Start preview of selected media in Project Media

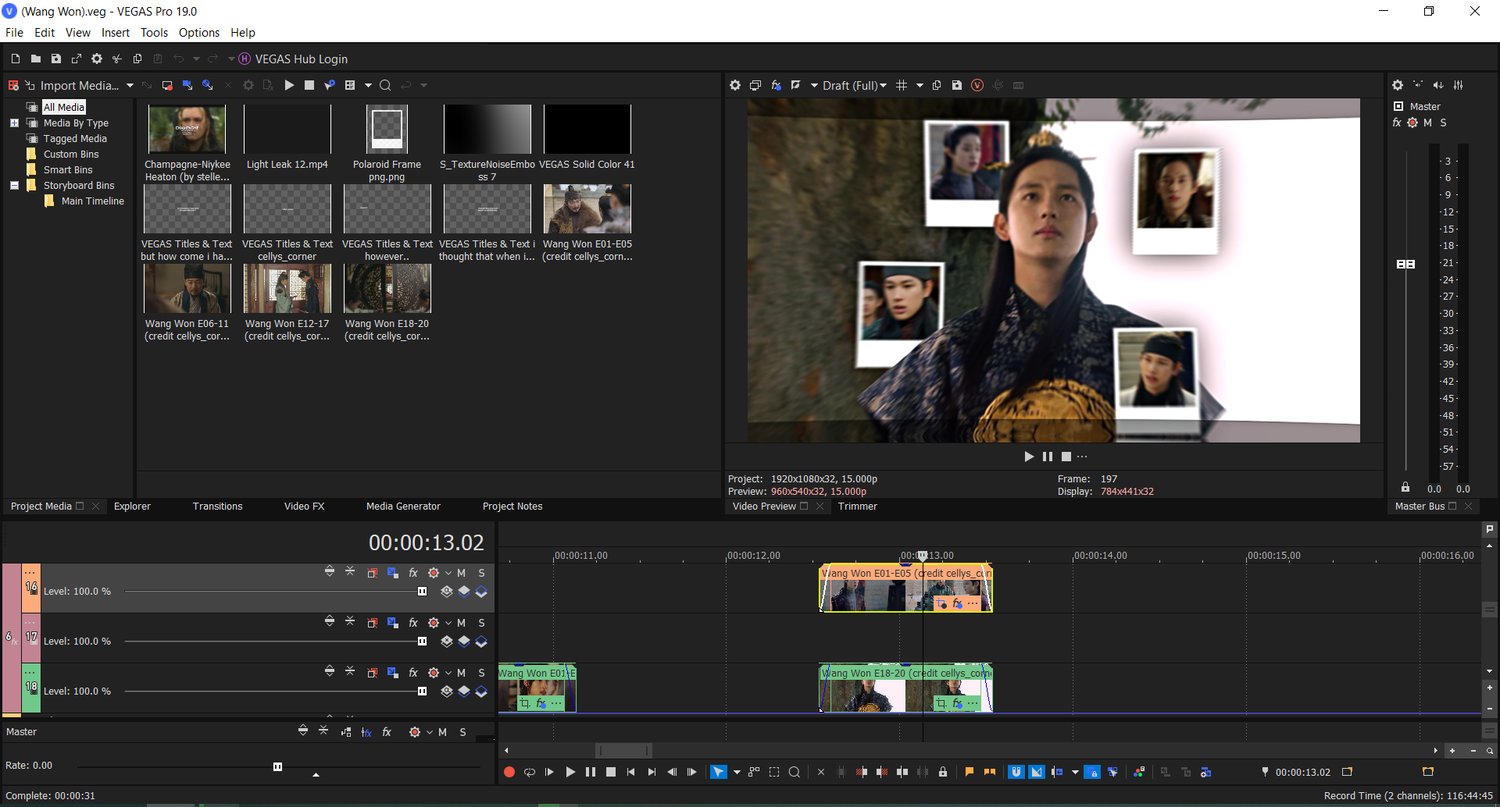(x=289, y=86)
